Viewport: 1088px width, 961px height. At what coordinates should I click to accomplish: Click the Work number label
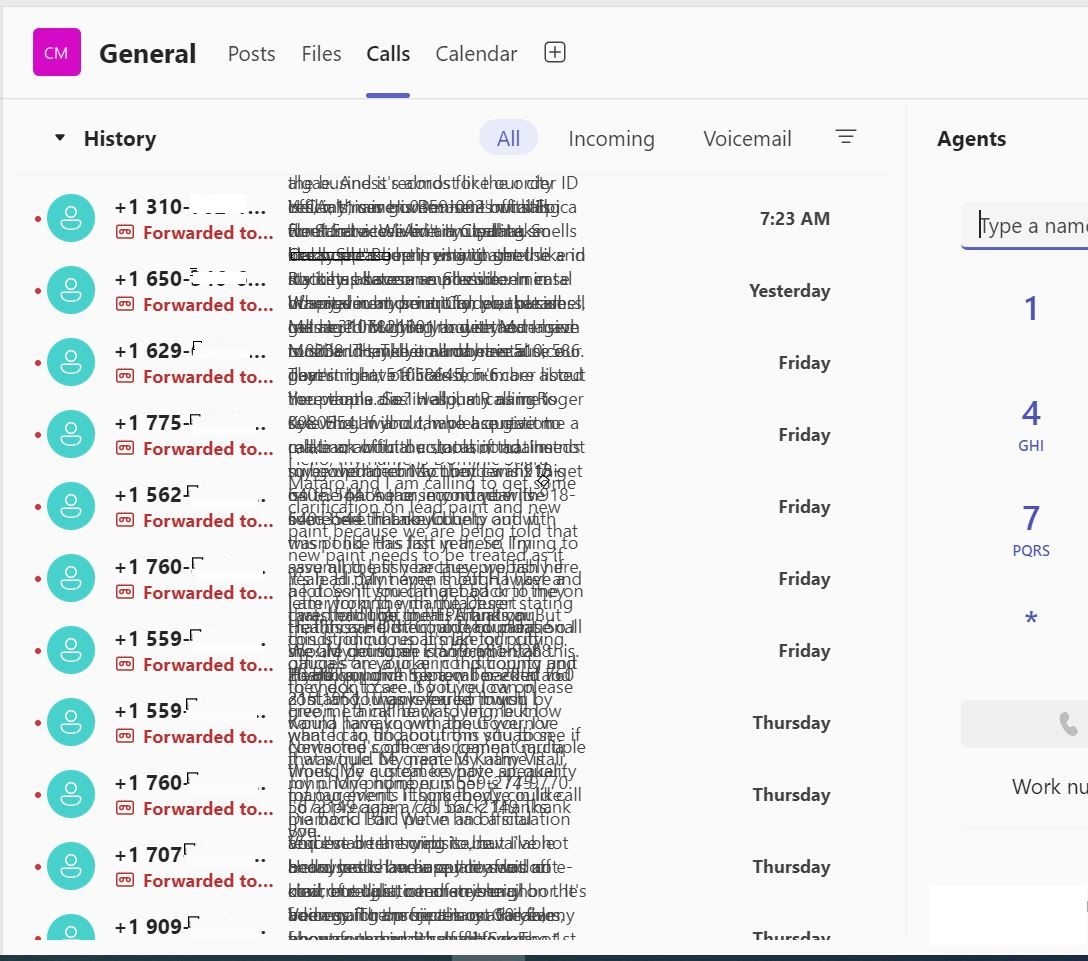point(1049,787)
